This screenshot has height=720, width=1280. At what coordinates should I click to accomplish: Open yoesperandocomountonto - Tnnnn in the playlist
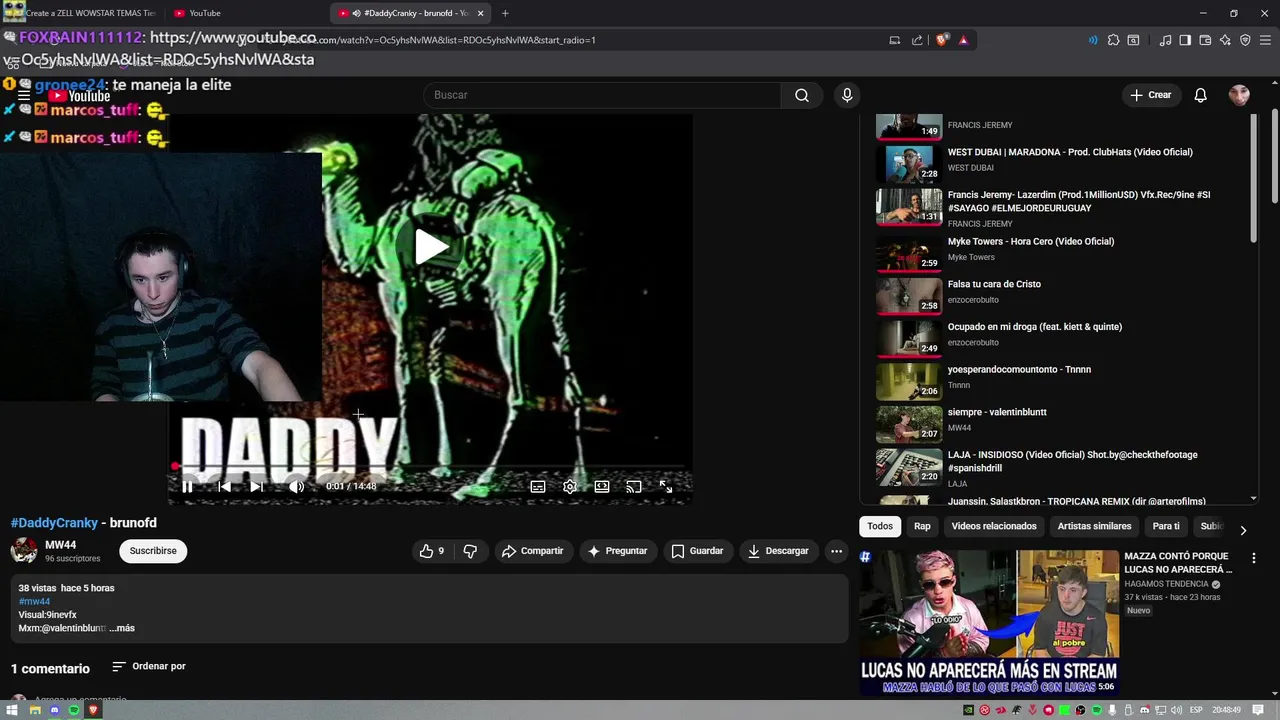pyautogui.click(x=1060, y=381)
